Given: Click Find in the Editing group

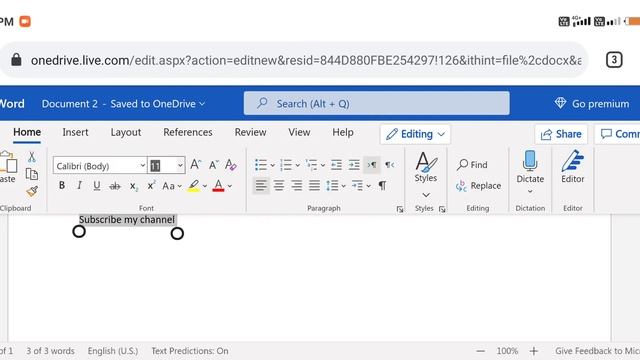Looking at the screenshot, I should tap(472, 164).
